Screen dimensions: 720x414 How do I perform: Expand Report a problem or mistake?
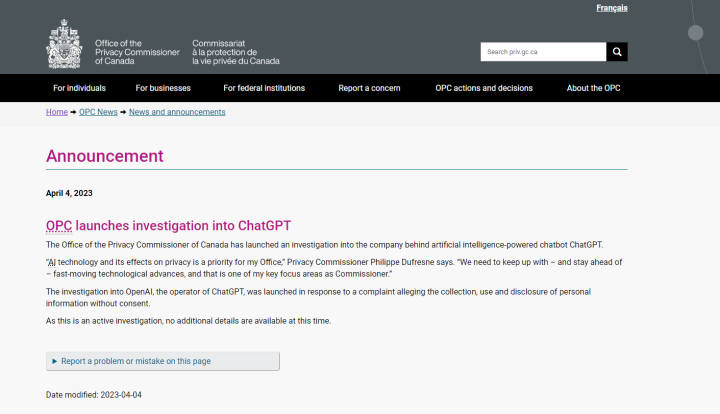tap(163, 361)
